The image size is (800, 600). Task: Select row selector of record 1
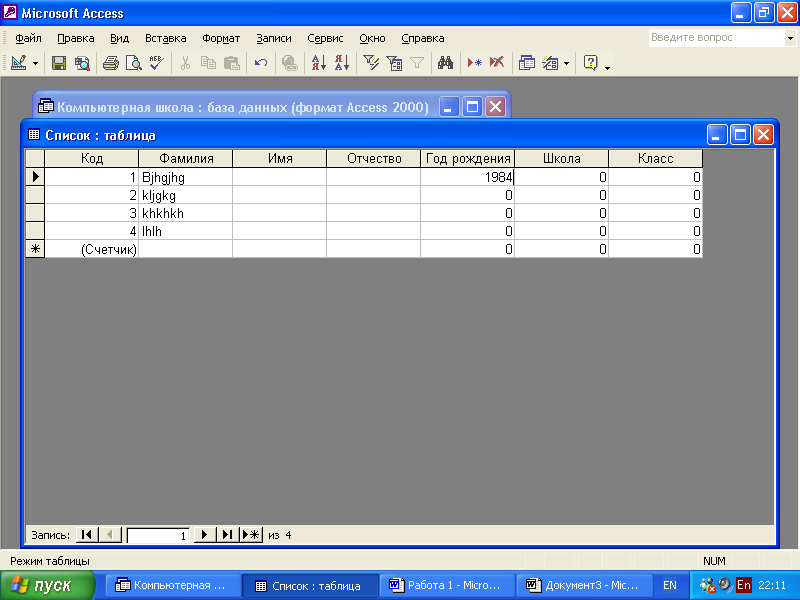[35, 177]
